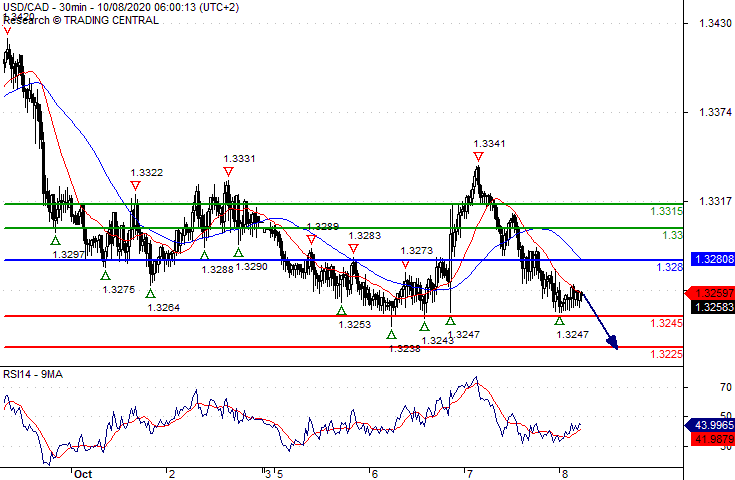Click the red down-triangle above the 1.3341 high

click(478, 157)
